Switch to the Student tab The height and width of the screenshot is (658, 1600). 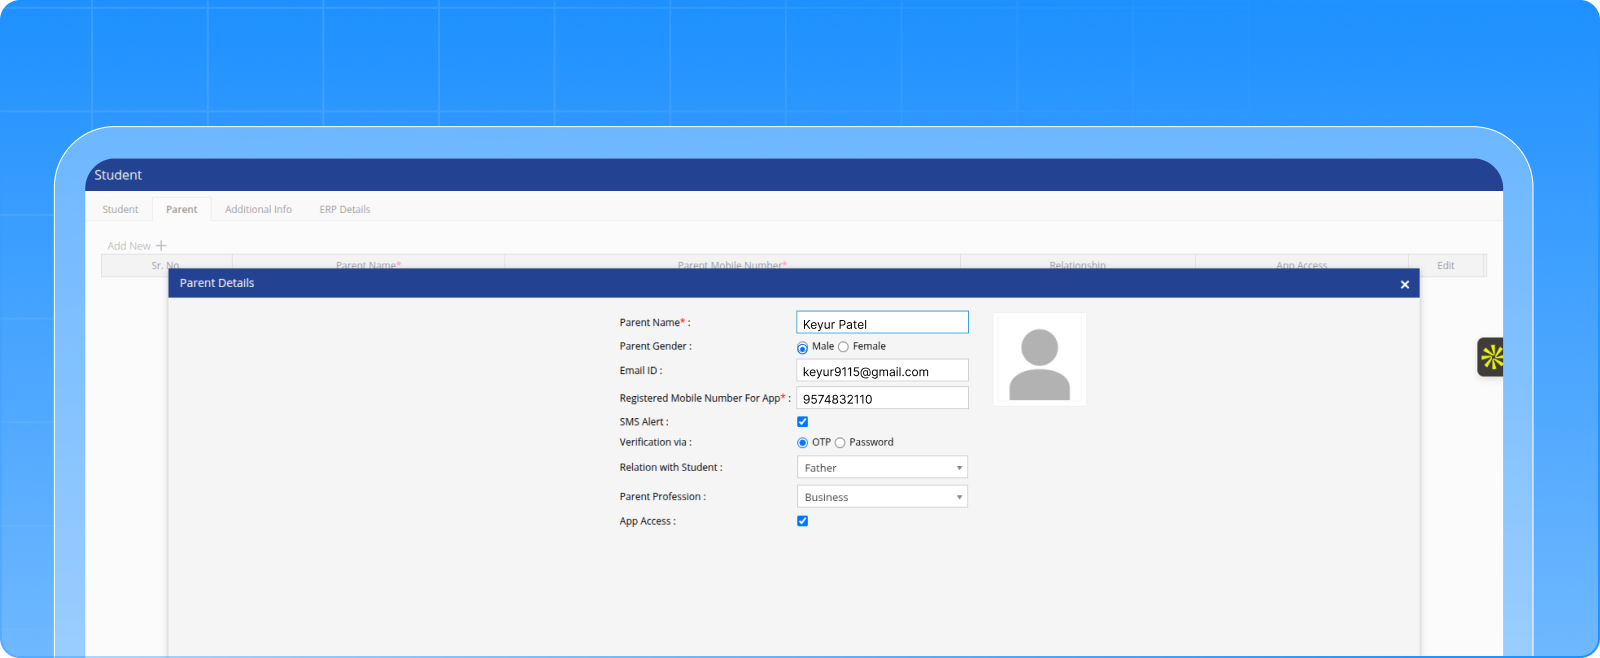[x=120, y=210]
